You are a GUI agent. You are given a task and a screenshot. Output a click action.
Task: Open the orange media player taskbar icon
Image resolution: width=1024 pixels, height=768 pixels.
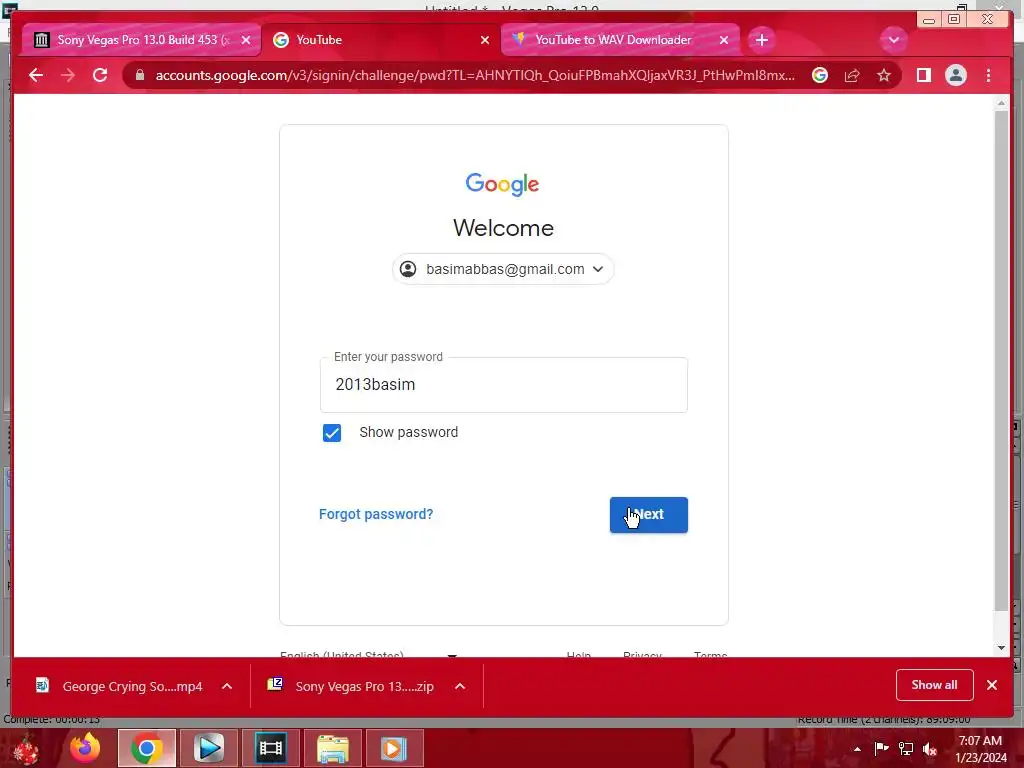point(394,748)
